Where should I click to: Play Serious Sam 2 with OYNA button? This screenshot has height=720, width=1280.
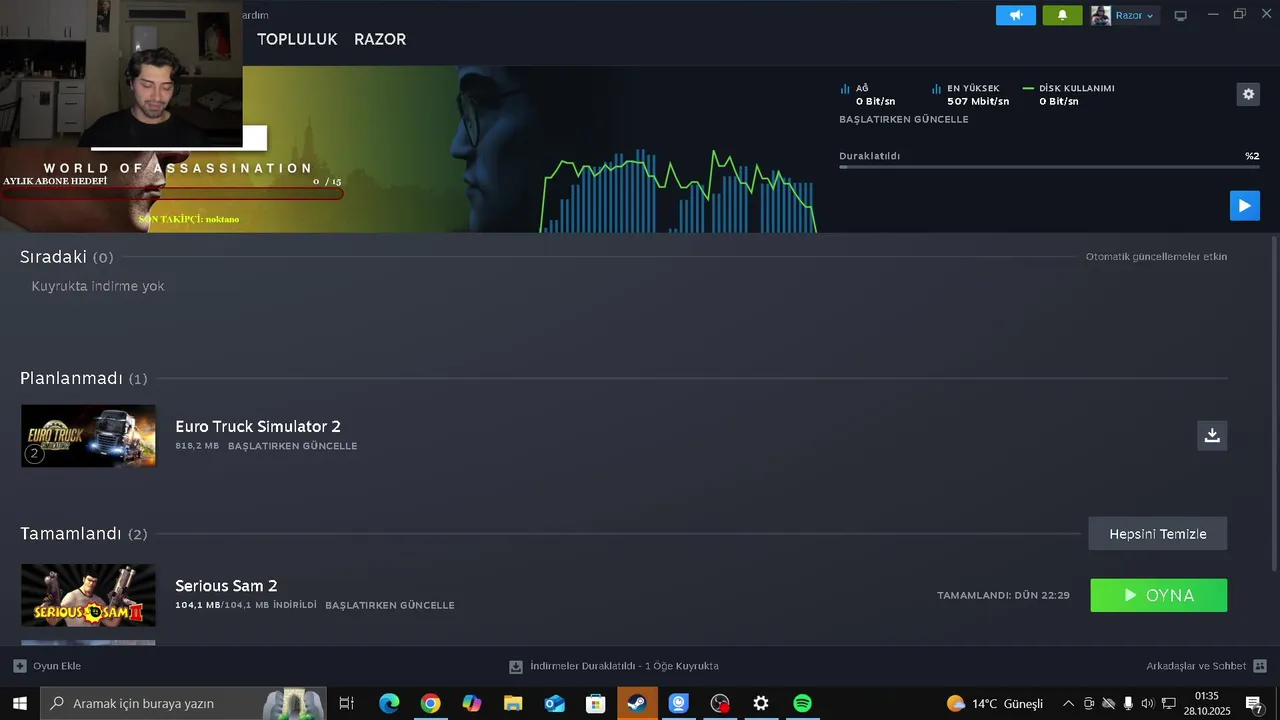pos(1158,595)
